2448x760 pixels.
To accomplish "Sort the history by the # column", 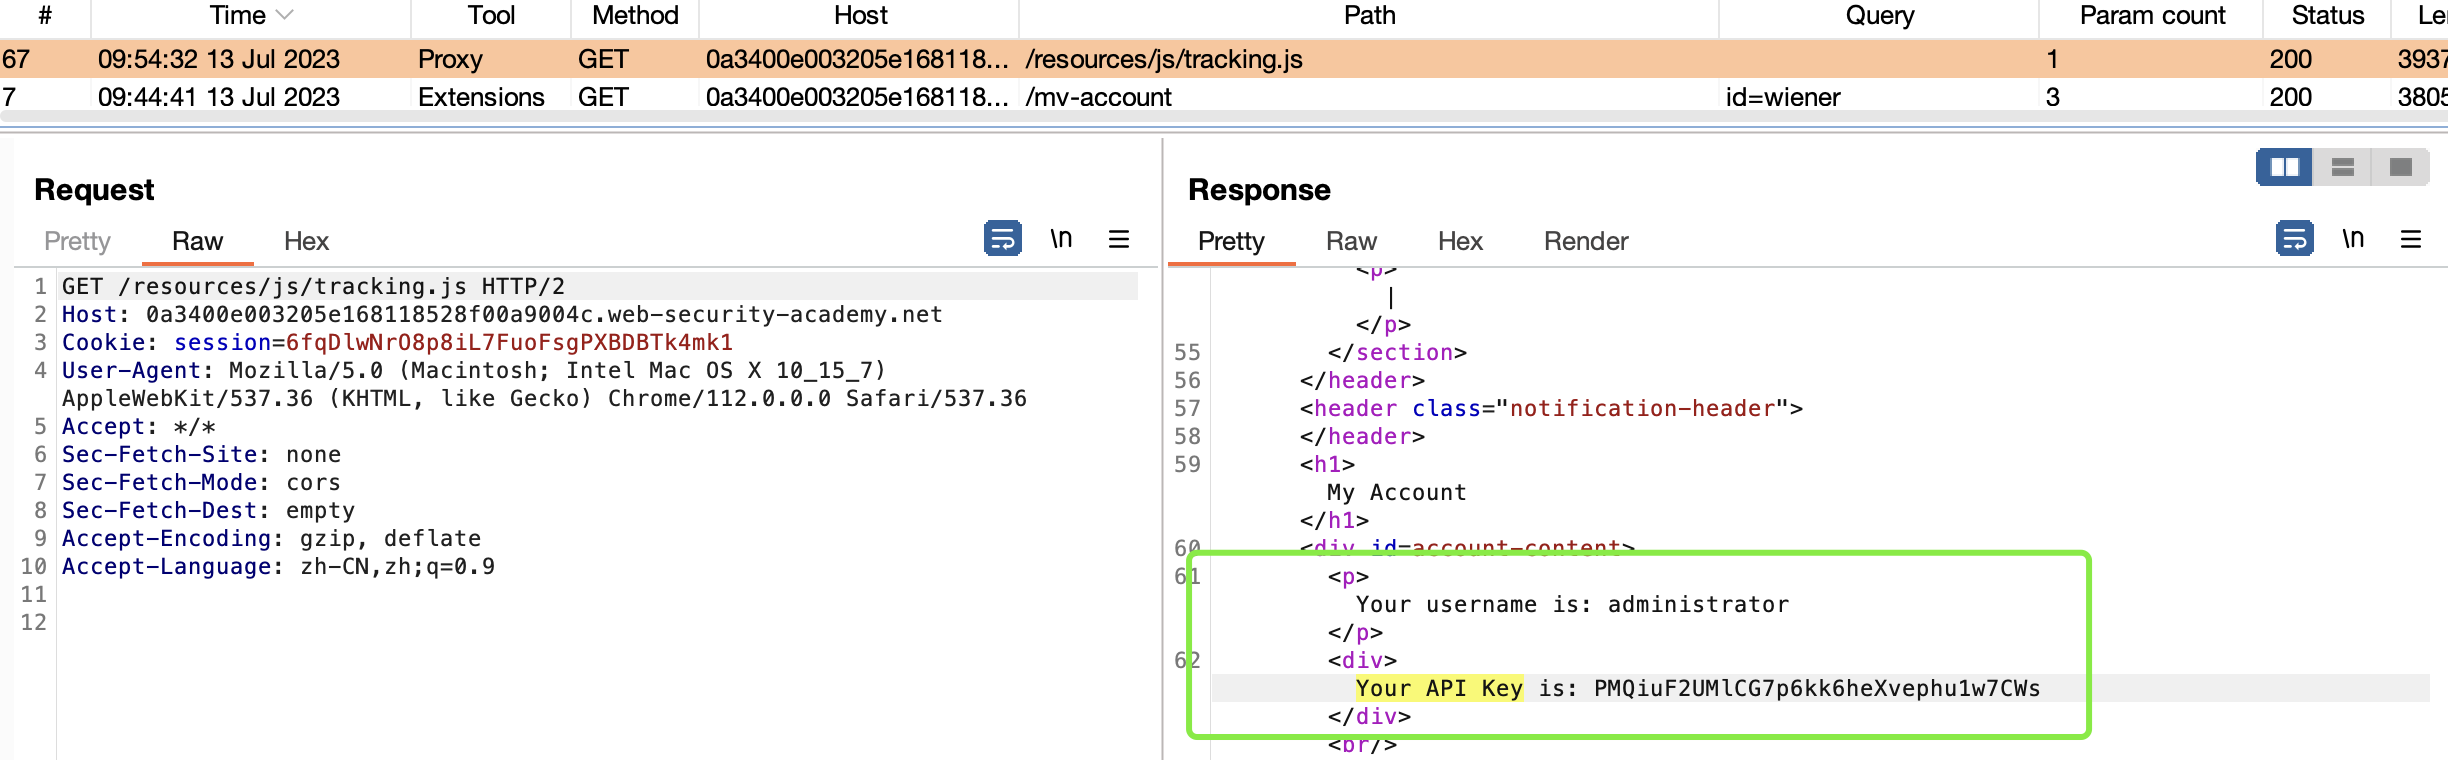I will [x=45, y=15].
